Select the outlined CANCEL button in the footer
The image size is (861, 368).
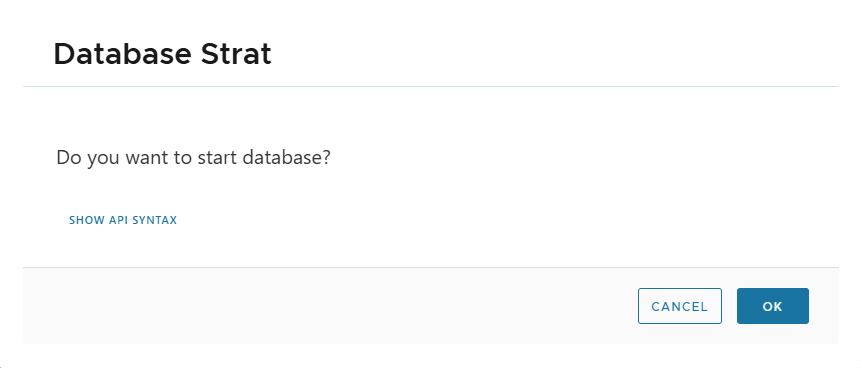pos(680,306)
